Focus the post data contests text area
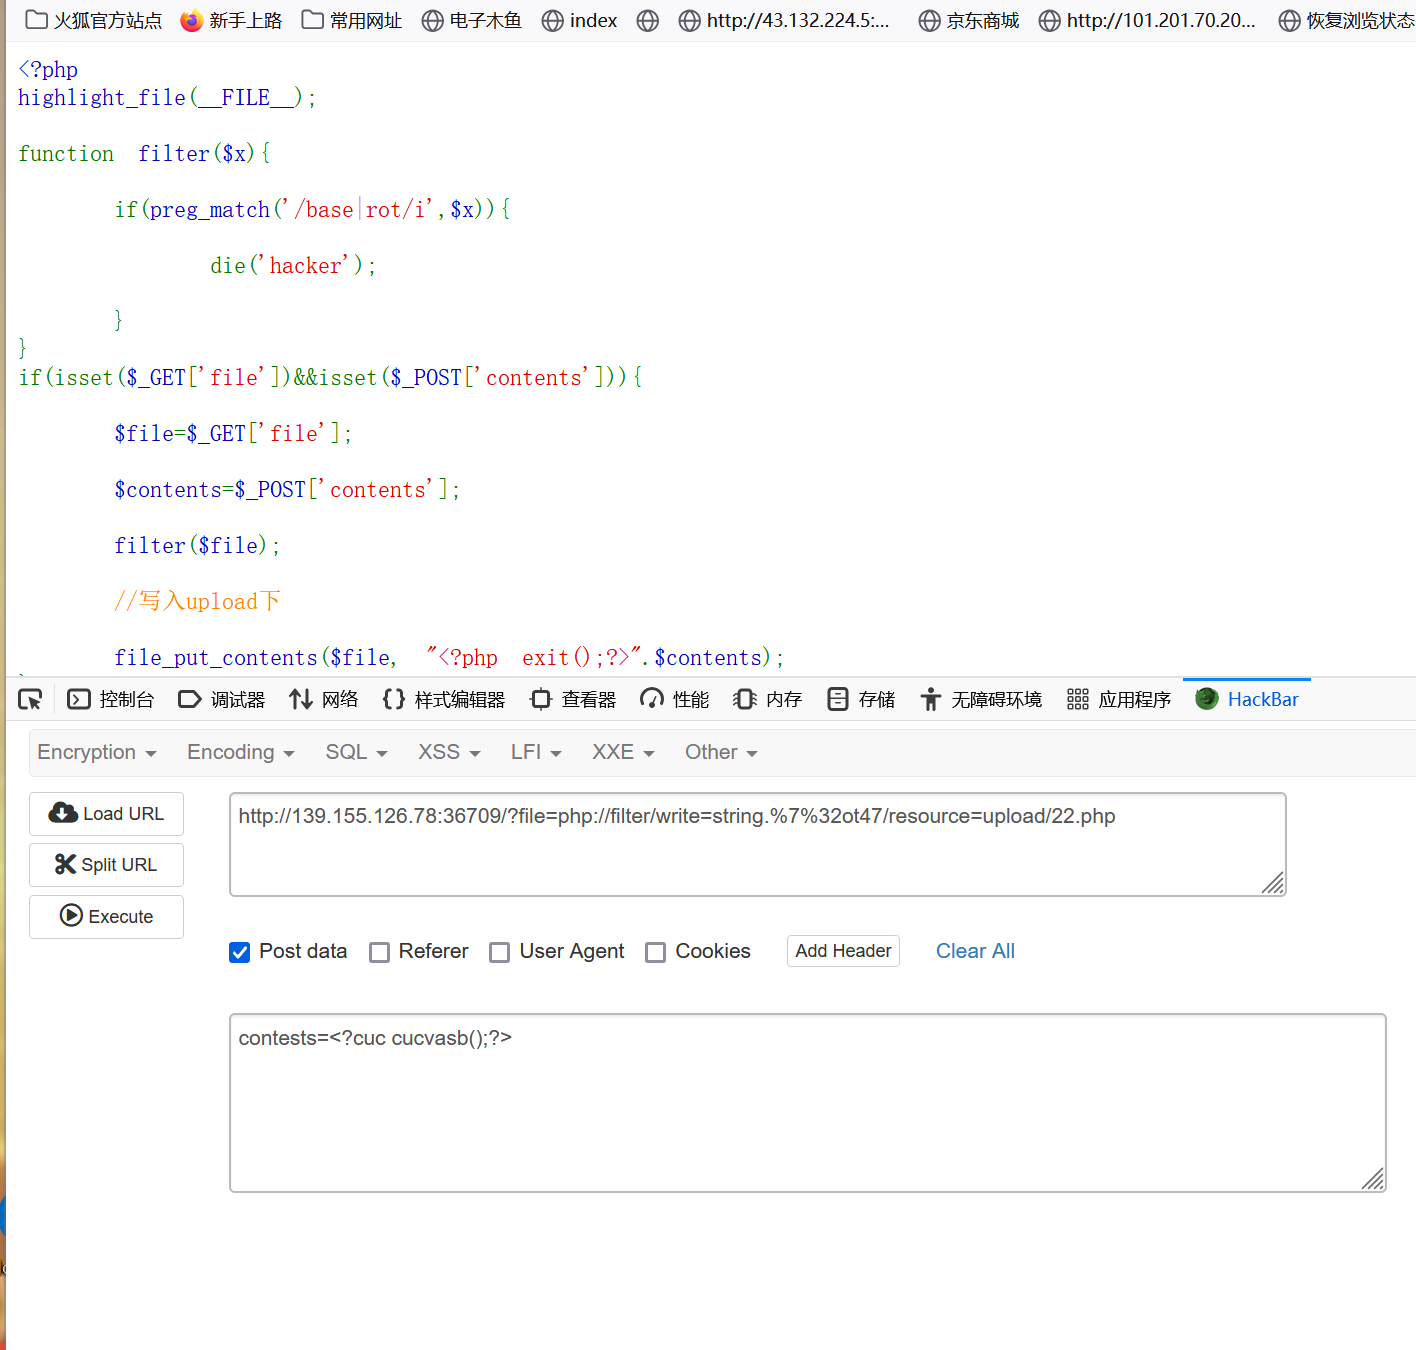The image size is (1416, 1350). [808, 1103]
